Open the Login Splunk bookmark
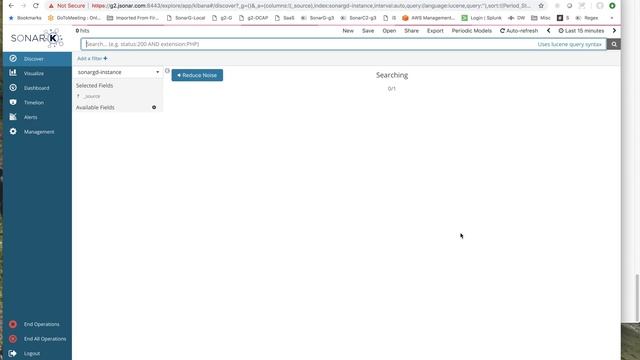Screen dimensions: 640x360 [481, 18]
